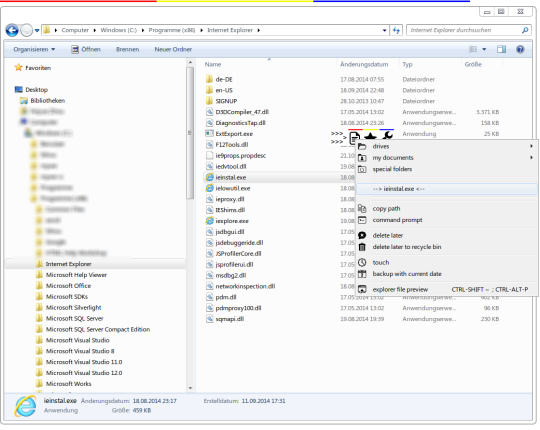Open the address bar history dropdown arrow
The width and height of the screenshot is (540, 430).
click(384, 30)
